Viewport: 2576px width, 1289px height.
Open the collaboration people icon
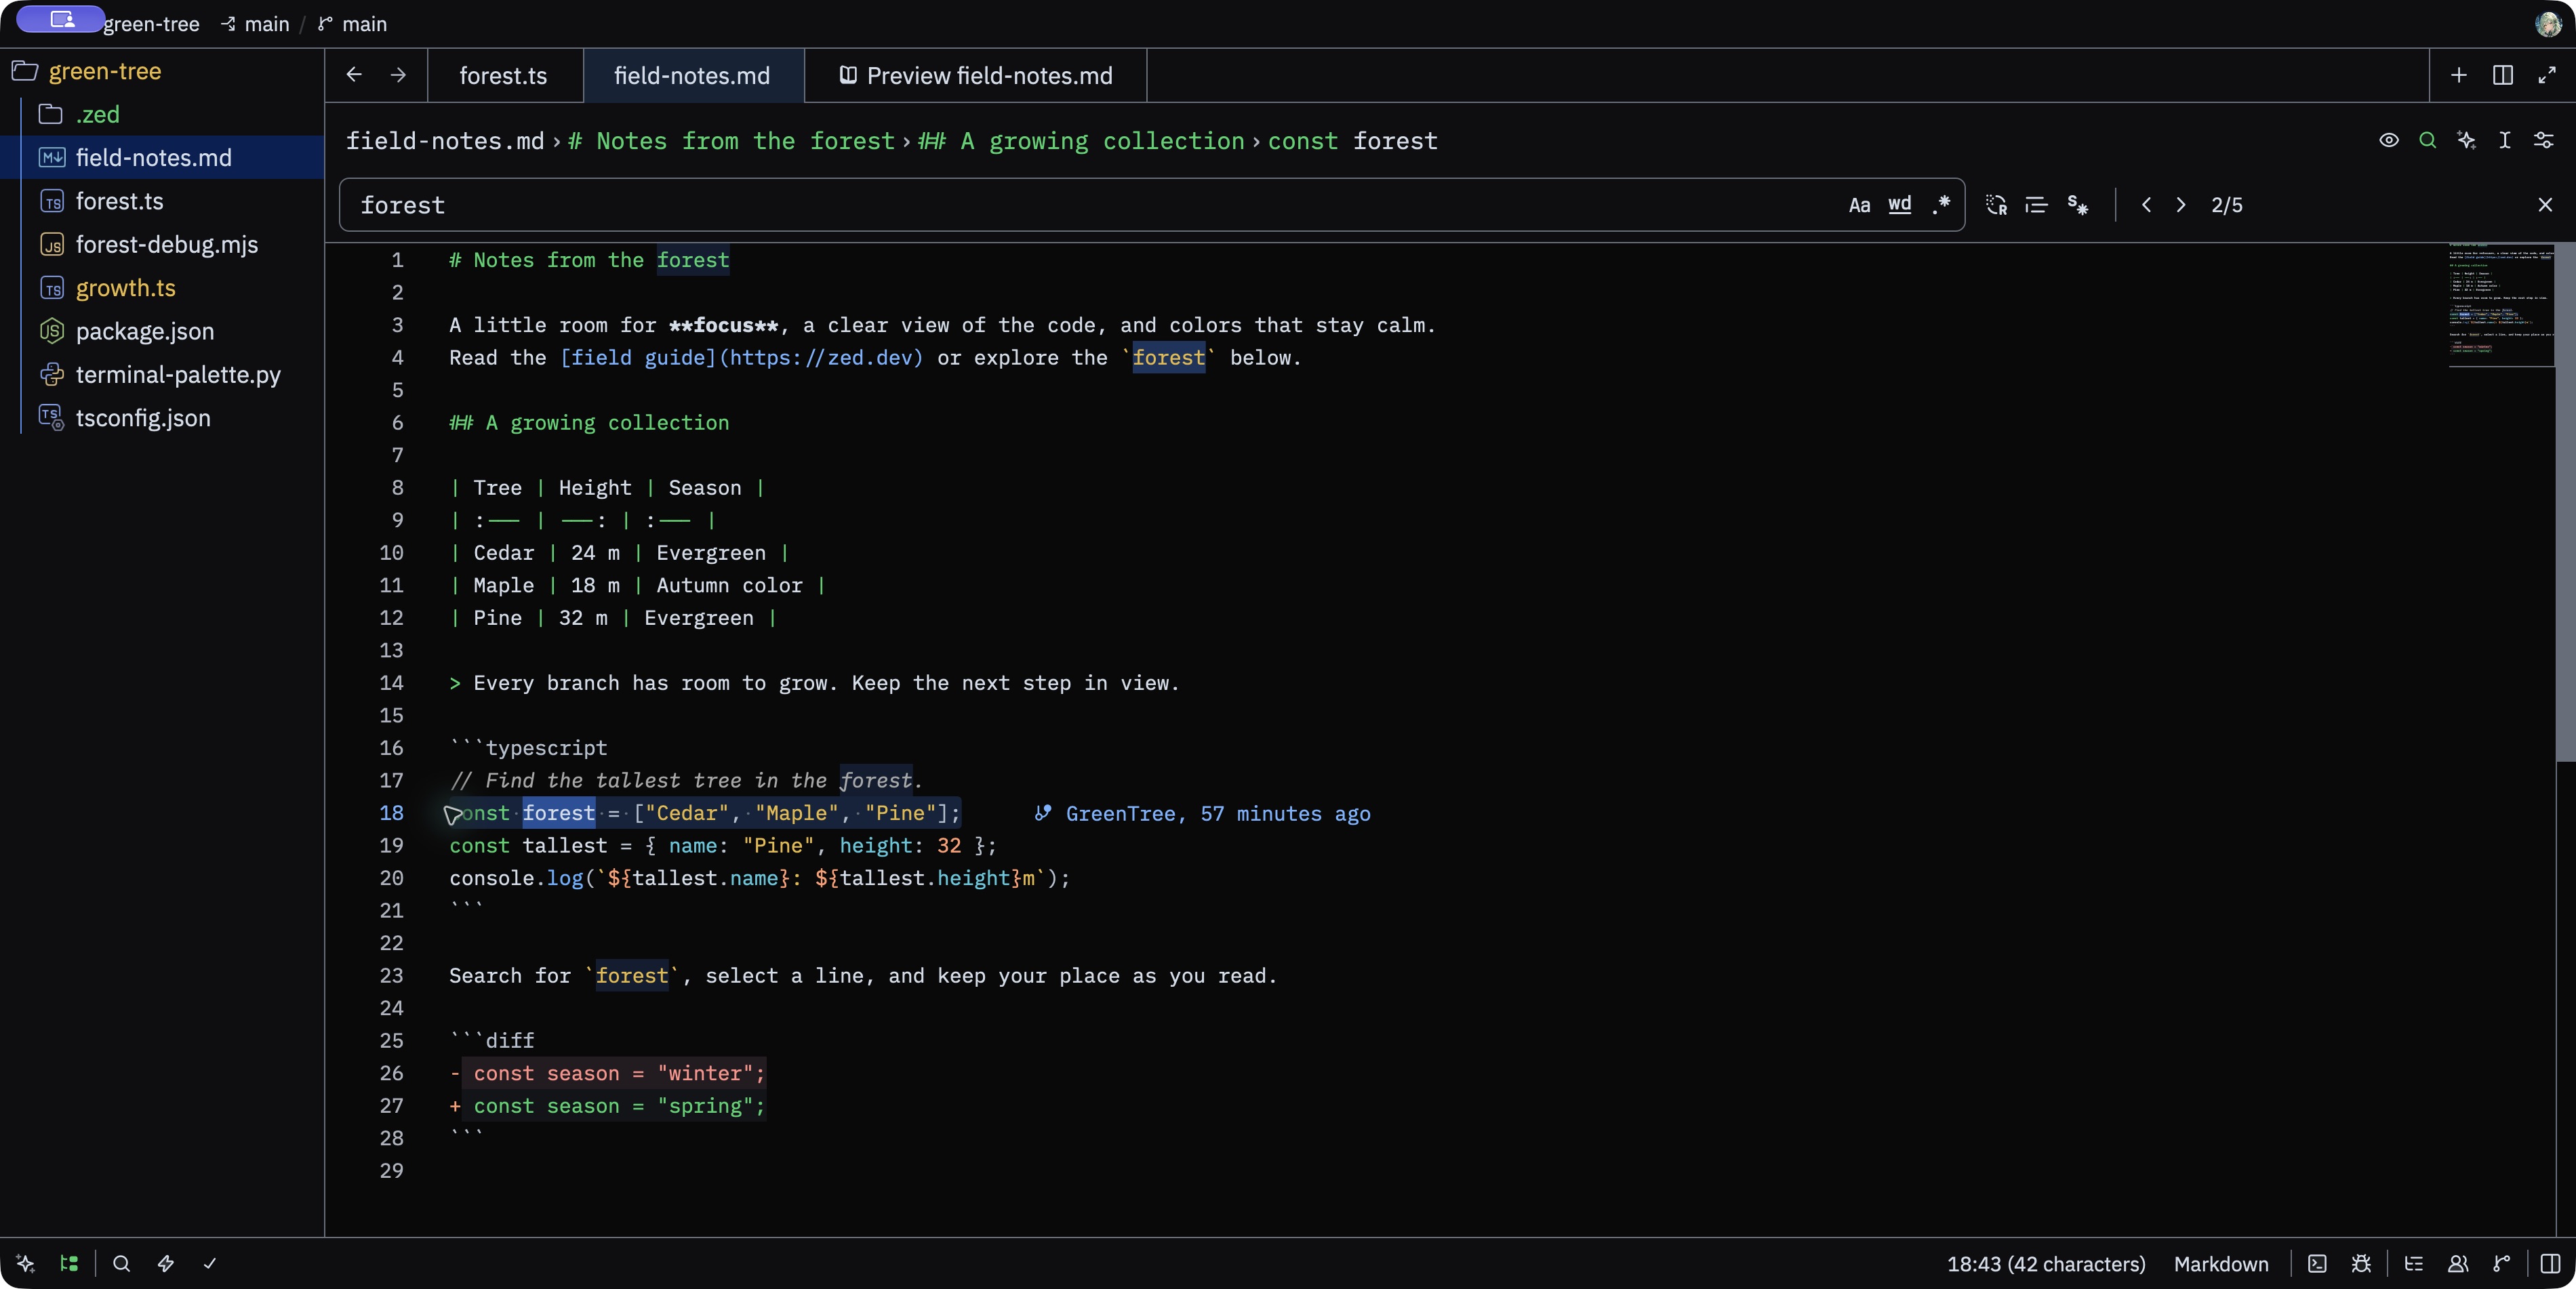point(2458,1264)
